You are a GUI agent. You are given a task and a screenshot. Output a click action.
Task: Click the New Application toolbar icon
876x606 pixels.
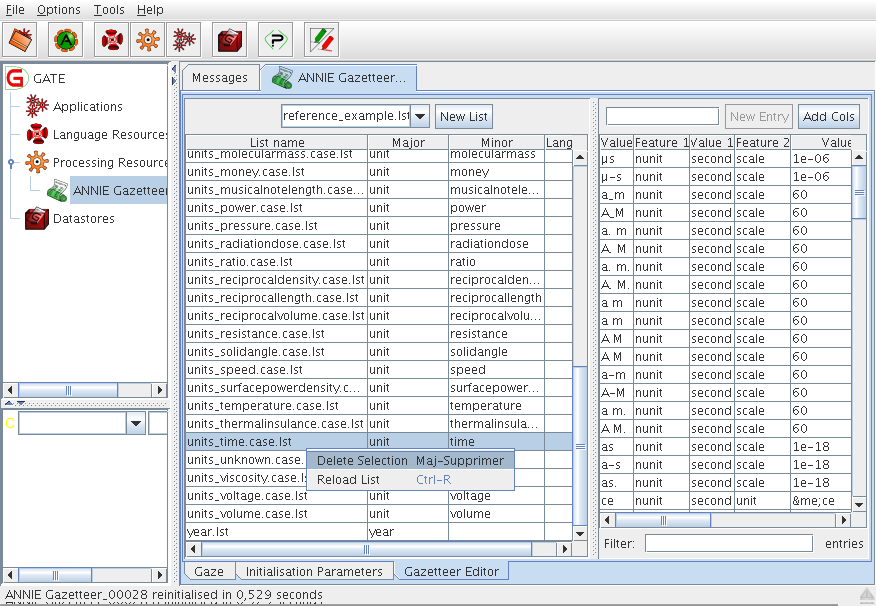pyautogui.click(x=183, y=40)
